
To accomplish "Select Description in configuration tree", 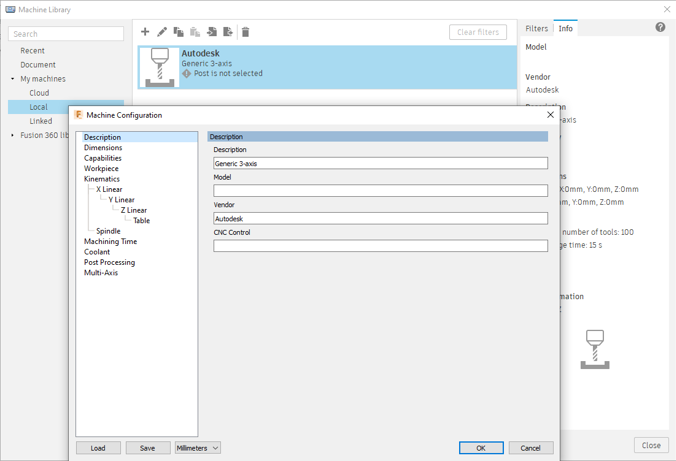I will (x=102, y=137).
